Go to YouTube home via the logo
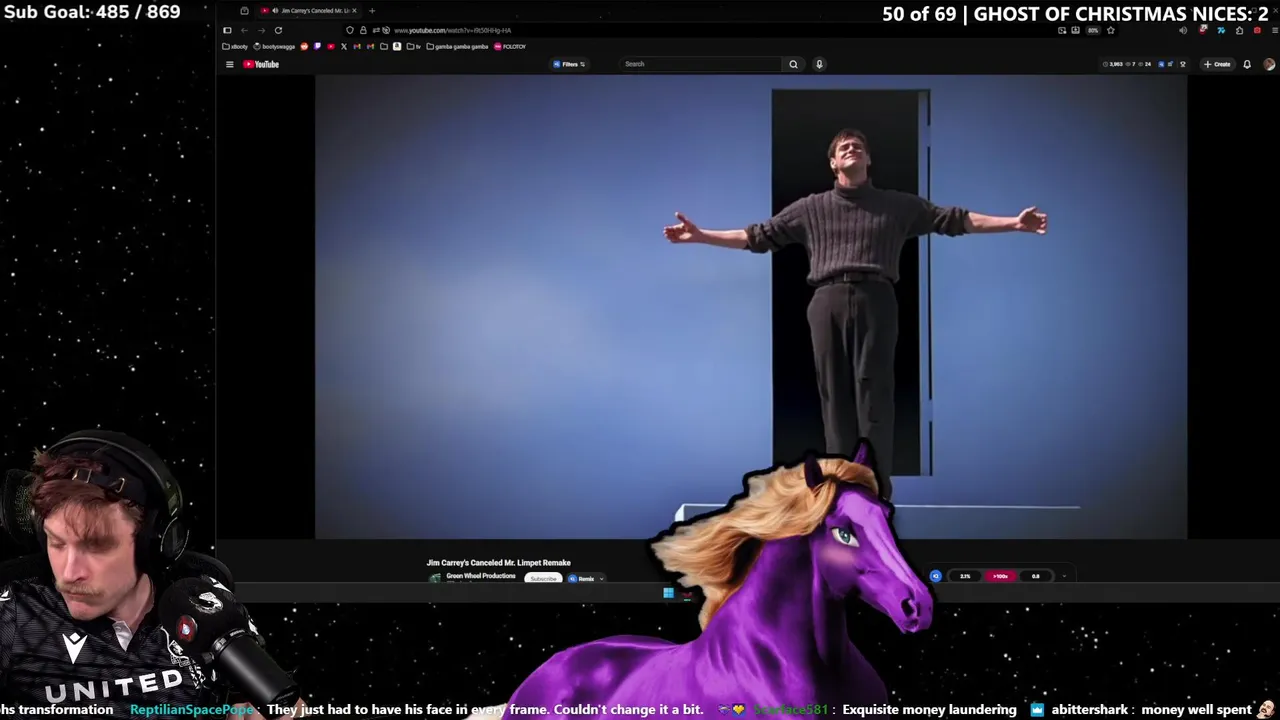The width and height of the screenshot is (1280, 720). click(x=261, y=64)
